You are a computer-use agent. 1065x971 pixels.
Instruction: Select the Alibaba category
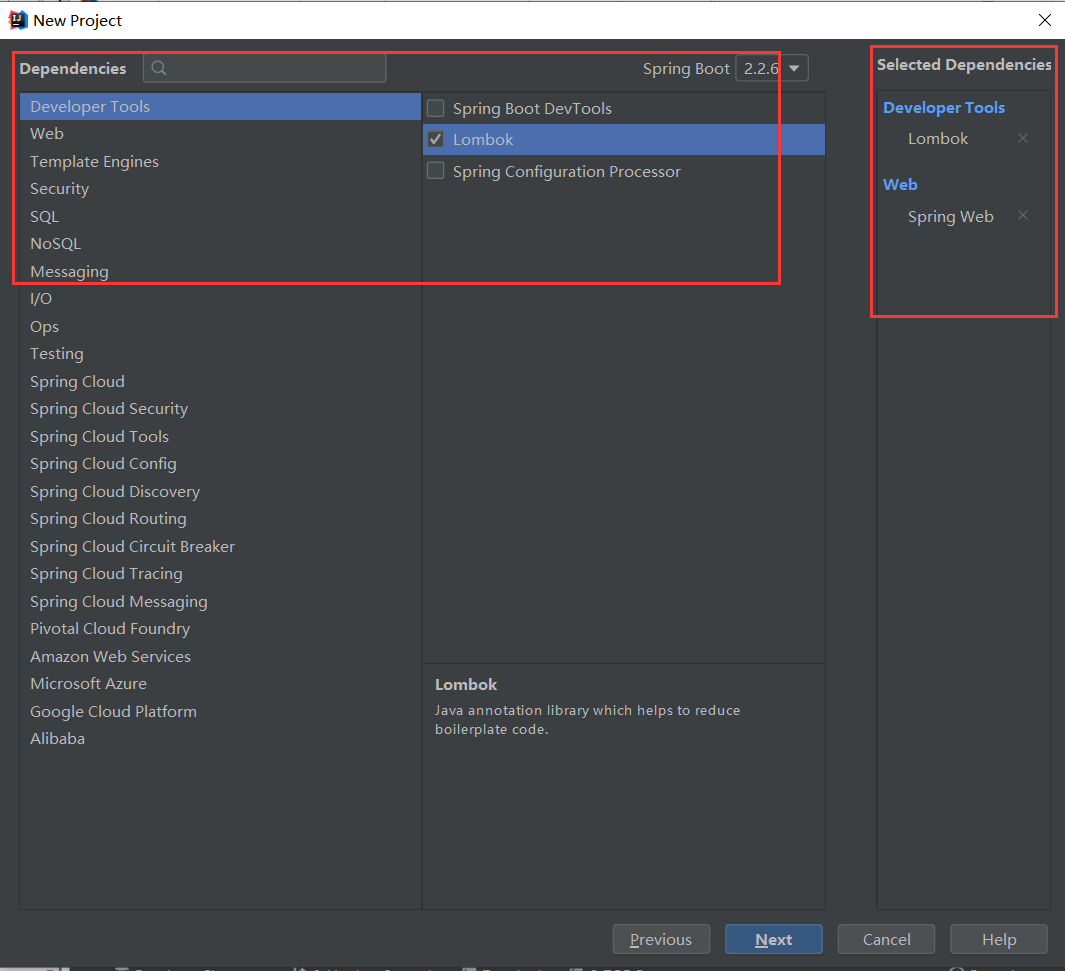coord(220,739)
